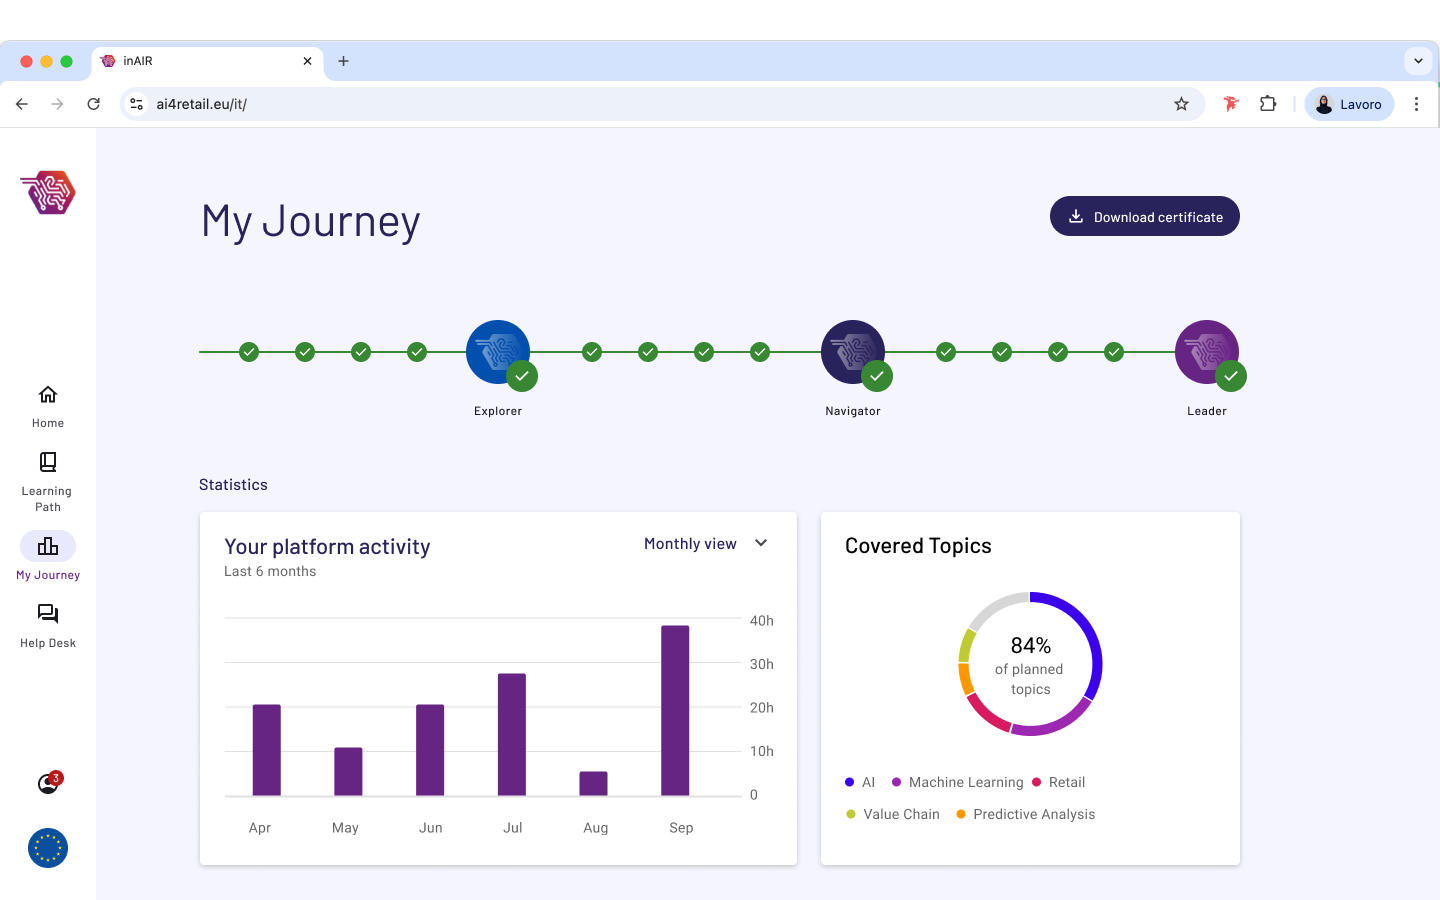The width and height of the screenshot is (1440, 900).
Task: Download the certificate
Action: 1144,217
